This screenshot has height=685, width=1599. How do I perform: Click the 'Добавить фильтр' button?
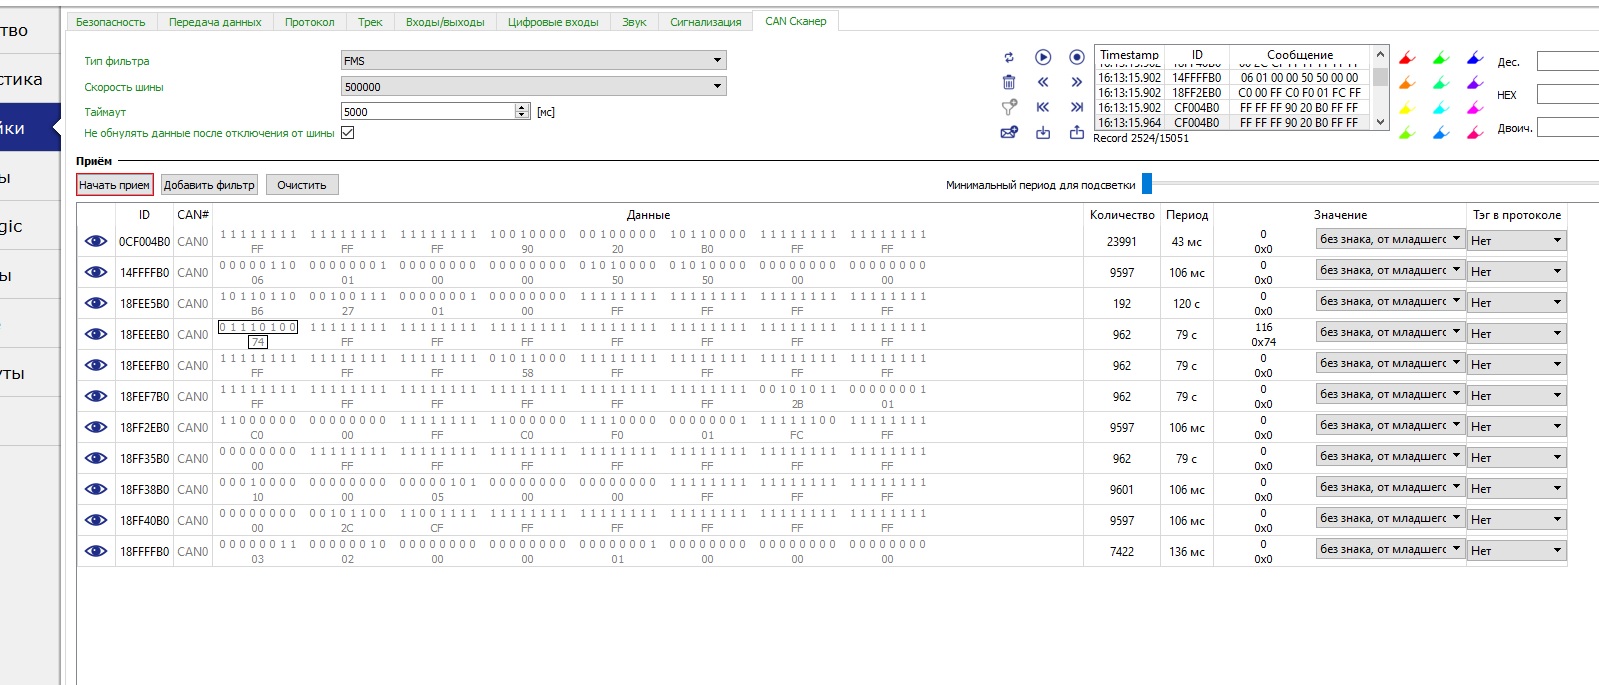click(x=209, y=185)
